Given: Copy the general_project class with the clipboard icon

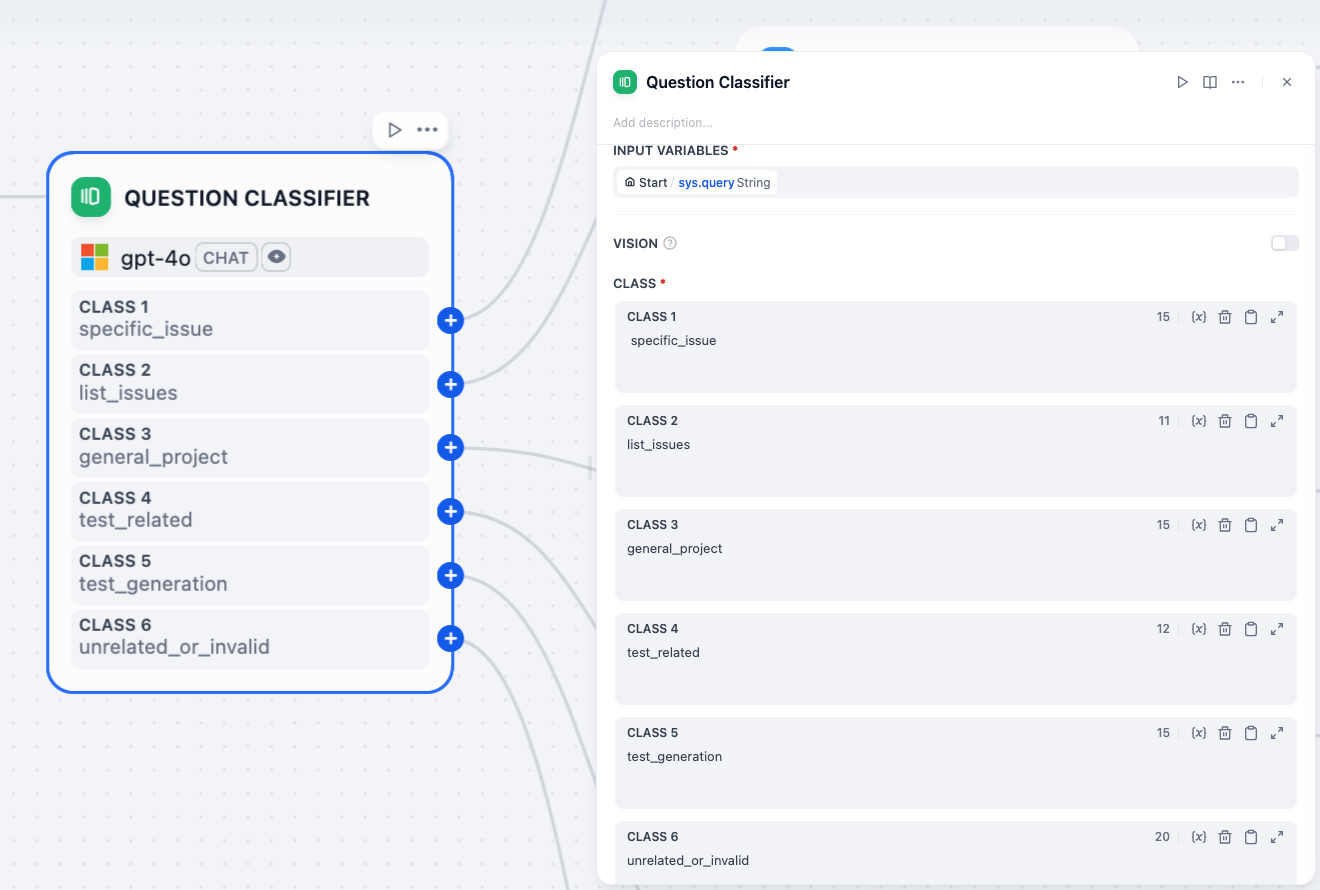Looking at the screenshot, I should point(1251,524).
